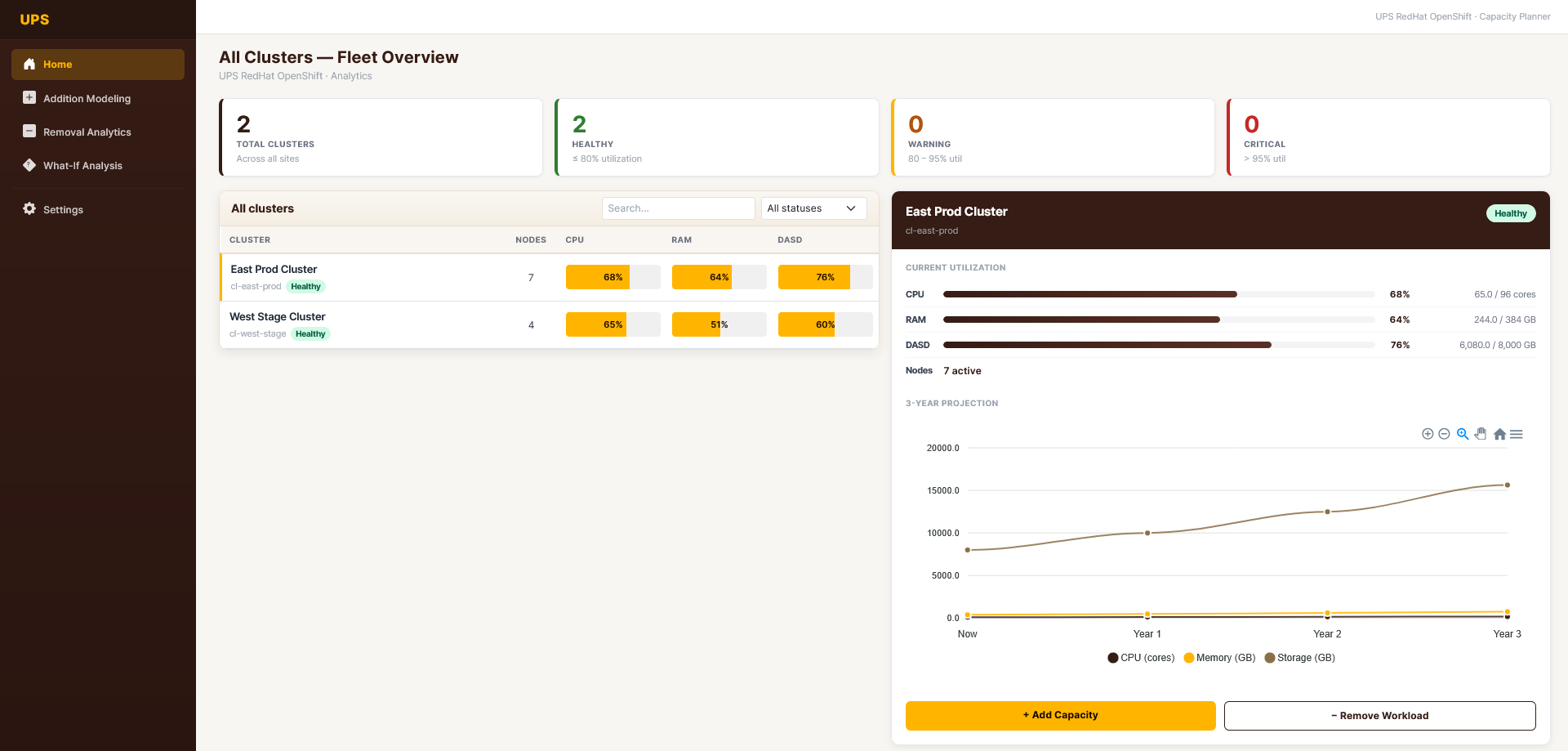Click West Stage node count 4
This screenshot has width=1568, height=756.
pyautogui.click(x=531, y=325)
